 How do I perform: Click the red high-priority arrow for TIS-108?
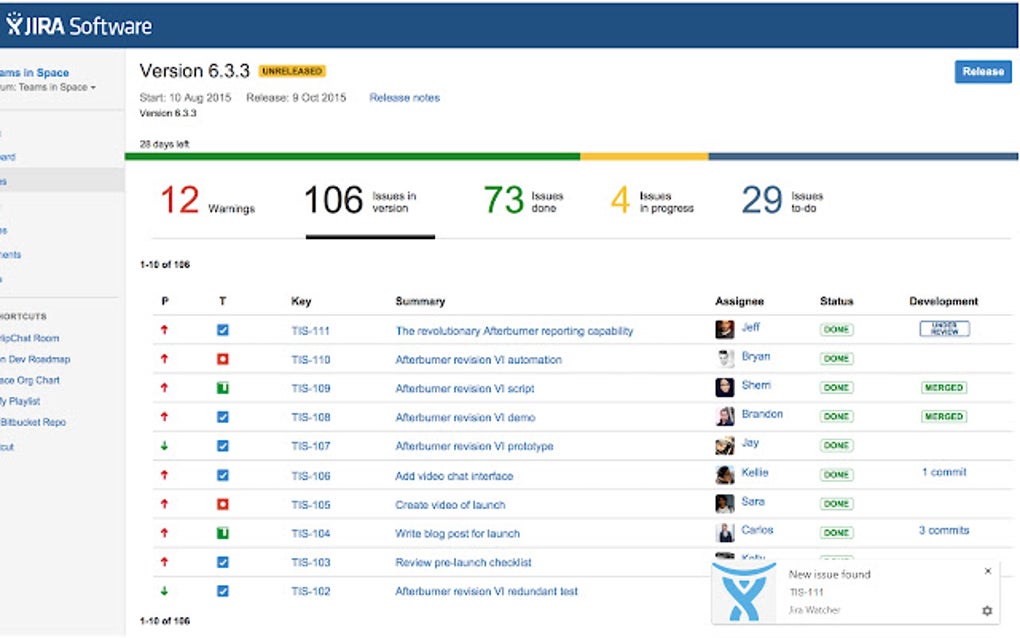[x=166, y=417]
